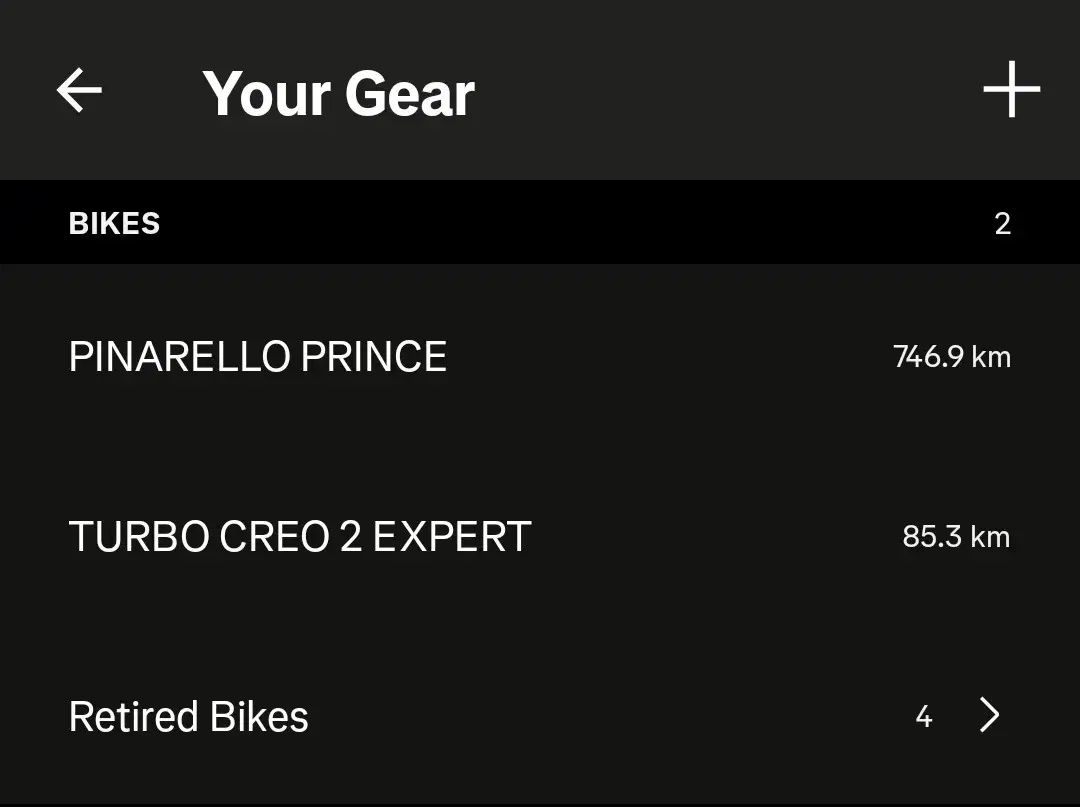This screenshot has height=807, width=1080.
Task: Expand Retired Bikes using the chevron
Action: (x=989, y=715)
